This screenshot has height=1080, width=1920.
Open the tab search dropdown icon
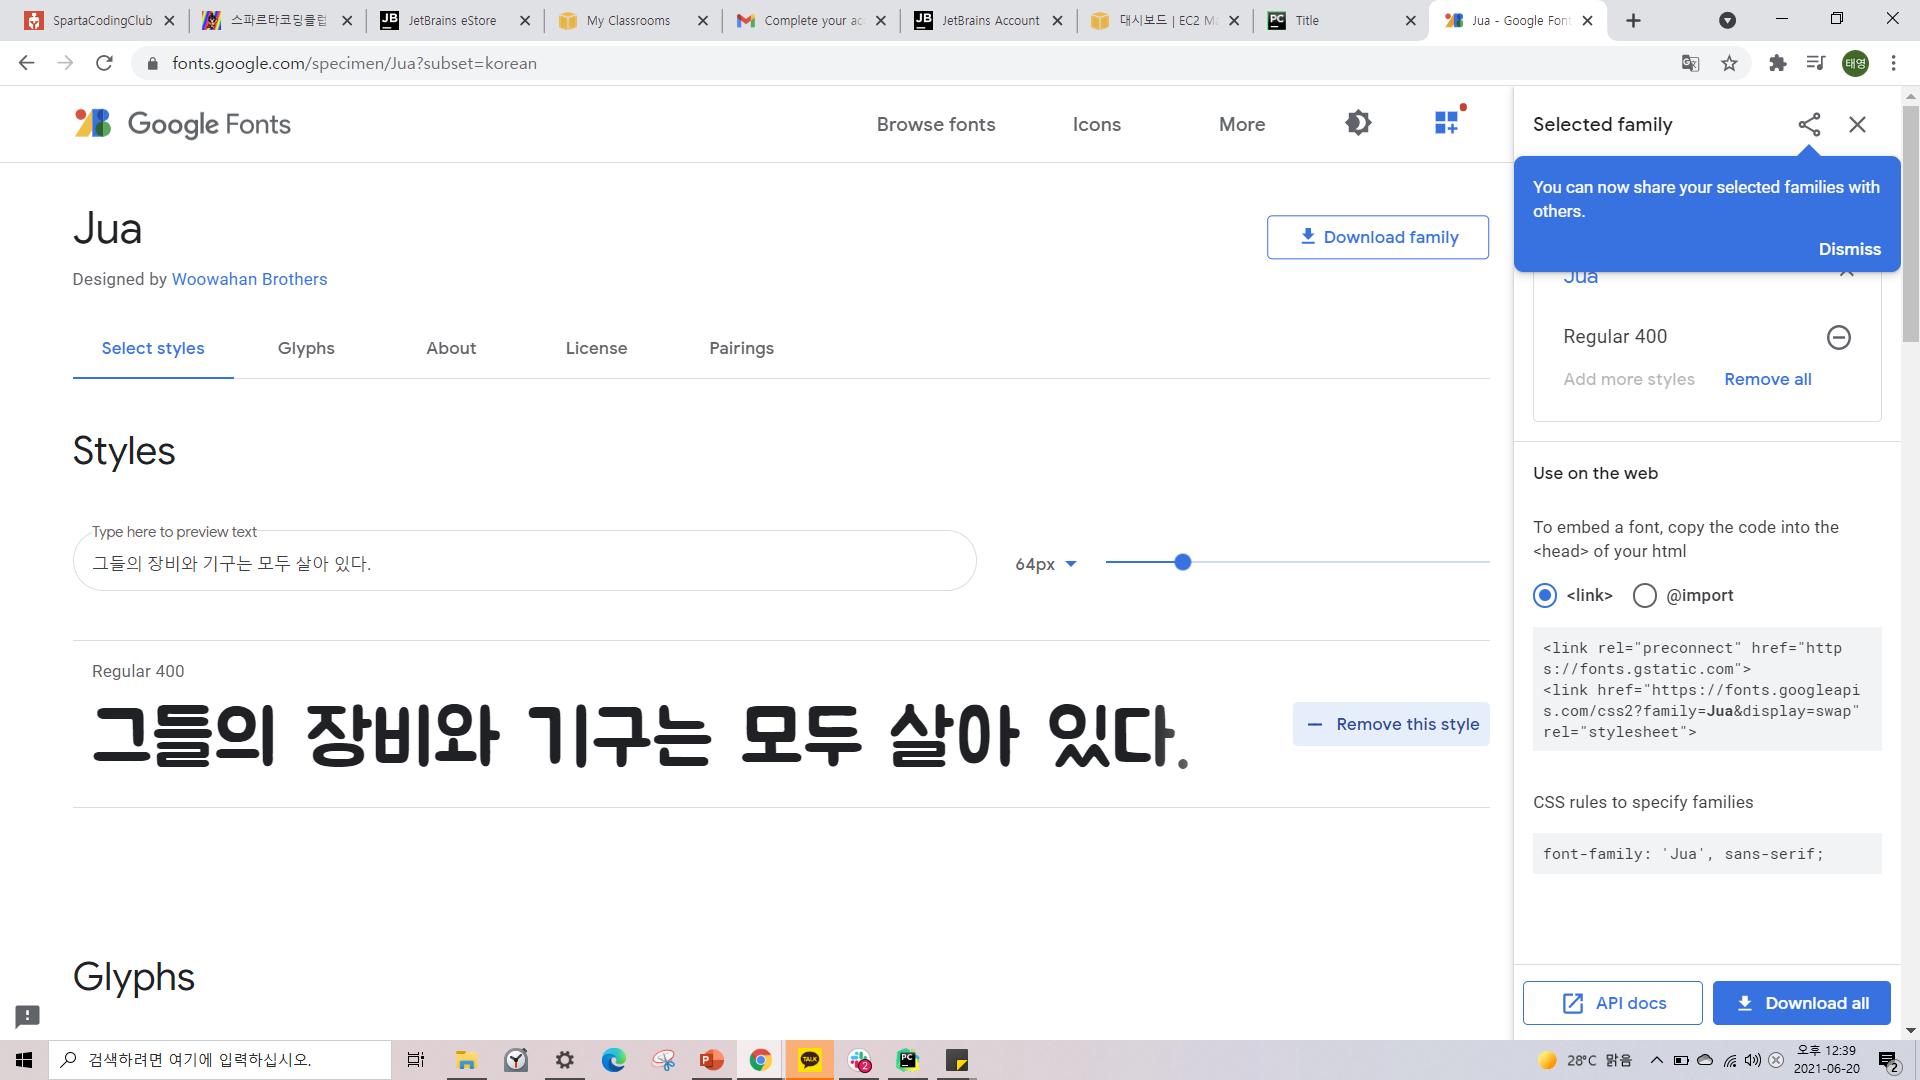(x=1727, y=20)
